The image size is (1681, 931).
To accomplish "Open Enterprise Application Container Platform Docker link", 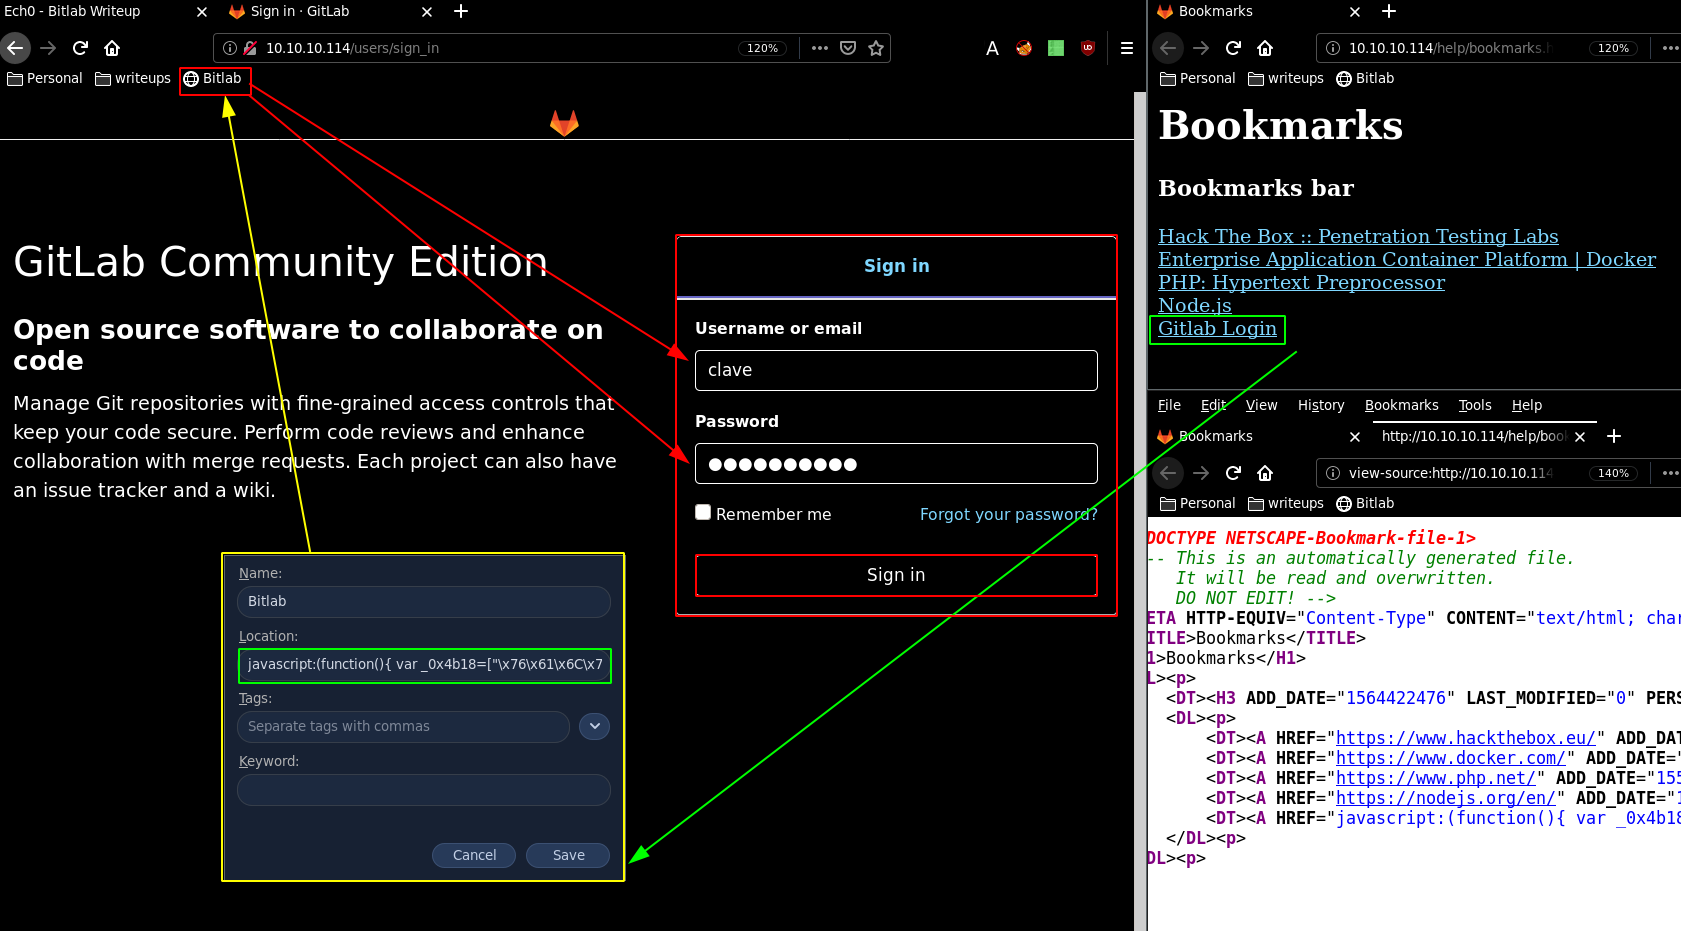I will tap(1407, 260).
